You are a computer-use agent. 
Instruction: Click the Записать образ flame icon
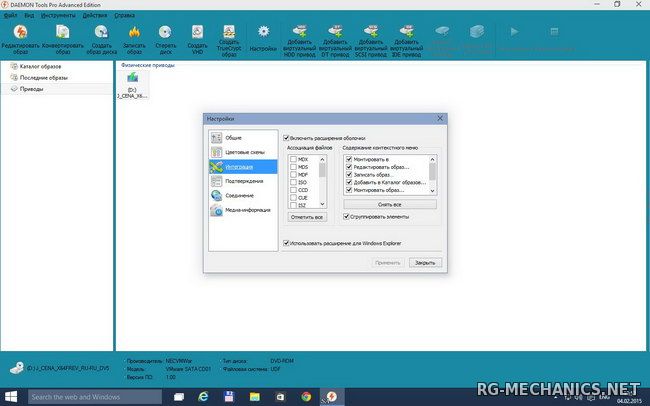(133, 33)
